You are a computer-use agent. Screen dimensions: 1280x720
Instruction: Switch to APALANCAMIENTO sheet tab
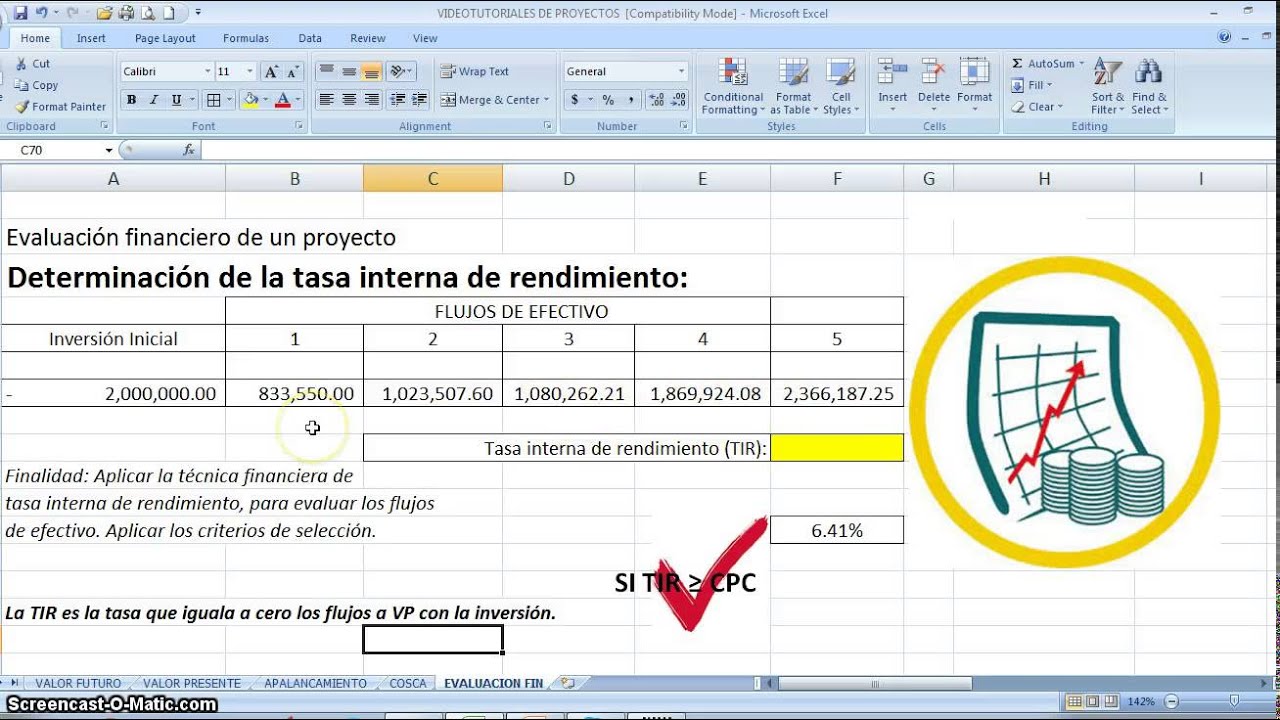pos(315,683)
